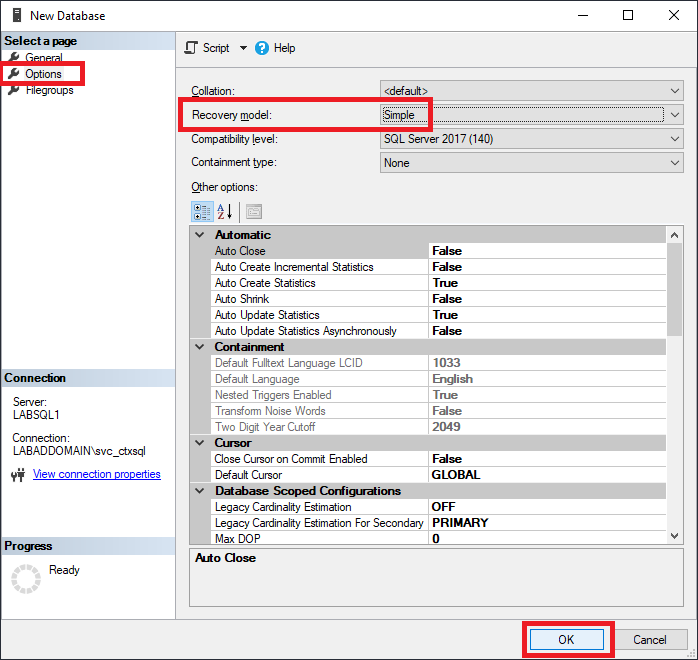Click the connection properties icon
The height and width of the screenshot is (660, 698).
pos(17,475)
